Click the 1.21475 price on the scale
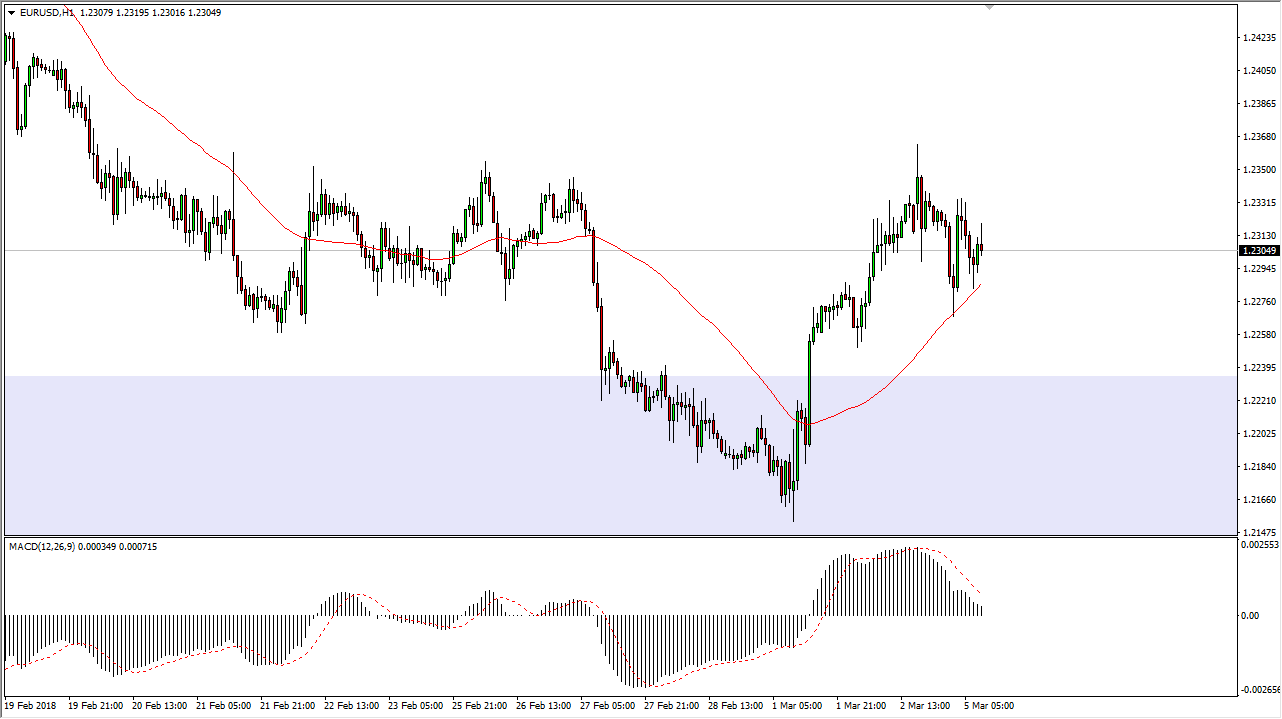Screen dimensions: 1282x719 click(x=1258, y=532)
